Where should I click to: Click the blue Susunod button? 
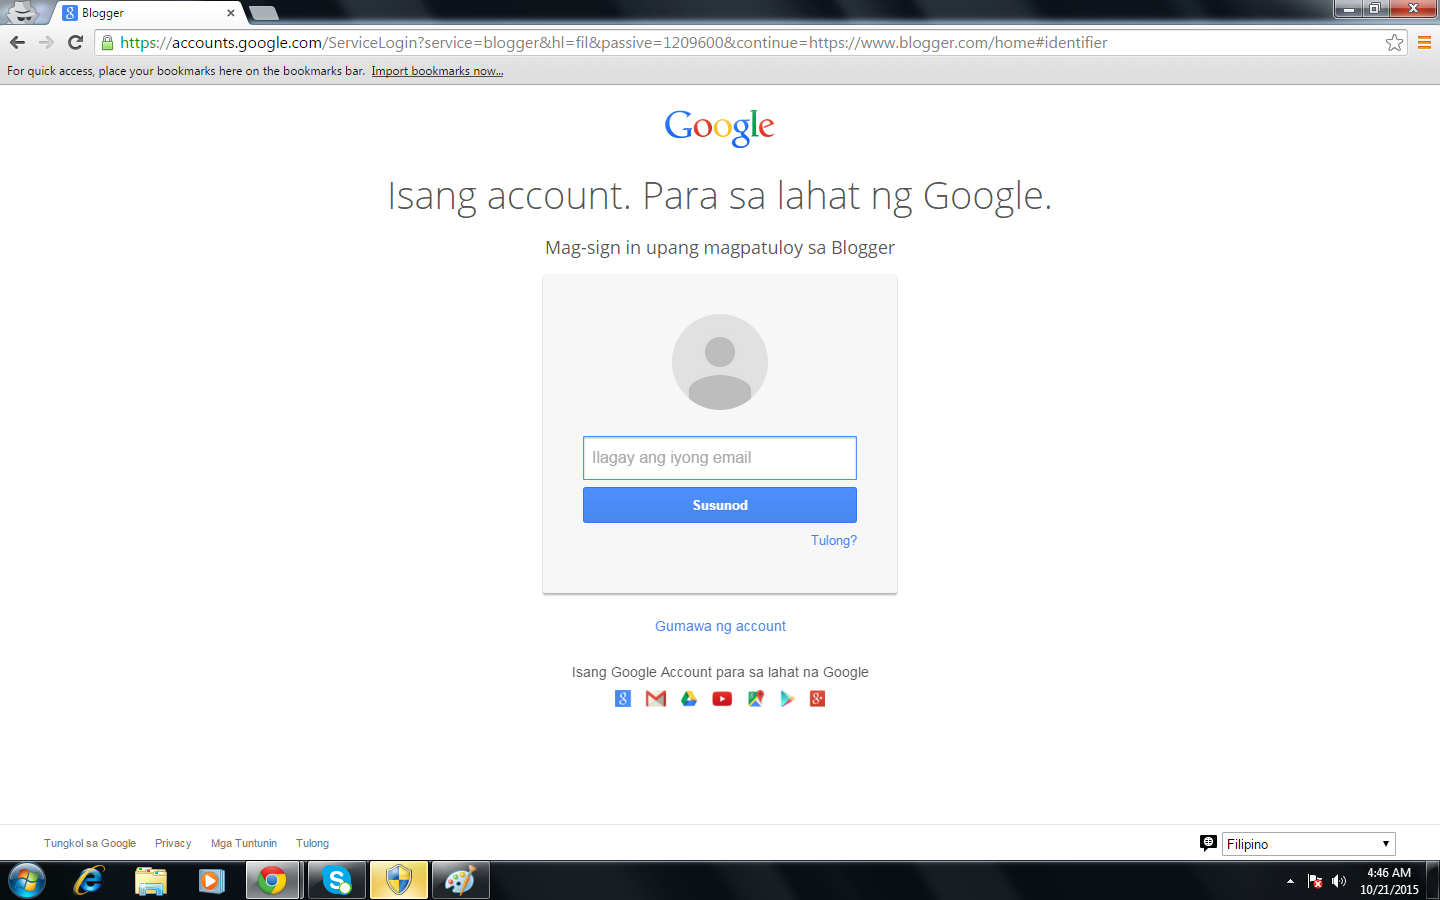(720, 505)
